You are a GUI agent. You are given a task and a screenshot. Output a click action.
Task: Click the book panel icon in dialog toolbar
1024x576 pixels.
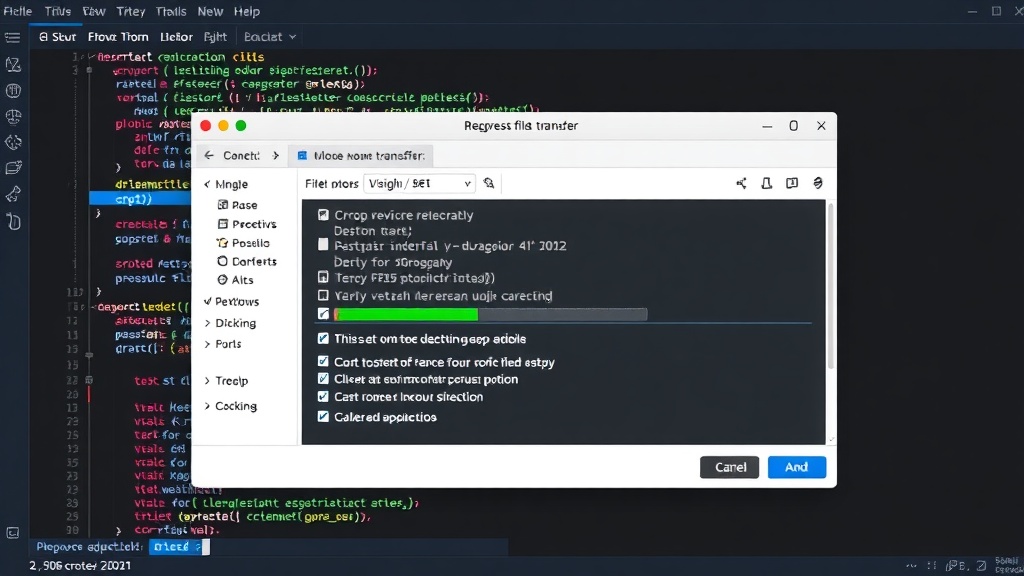[792, 184]
